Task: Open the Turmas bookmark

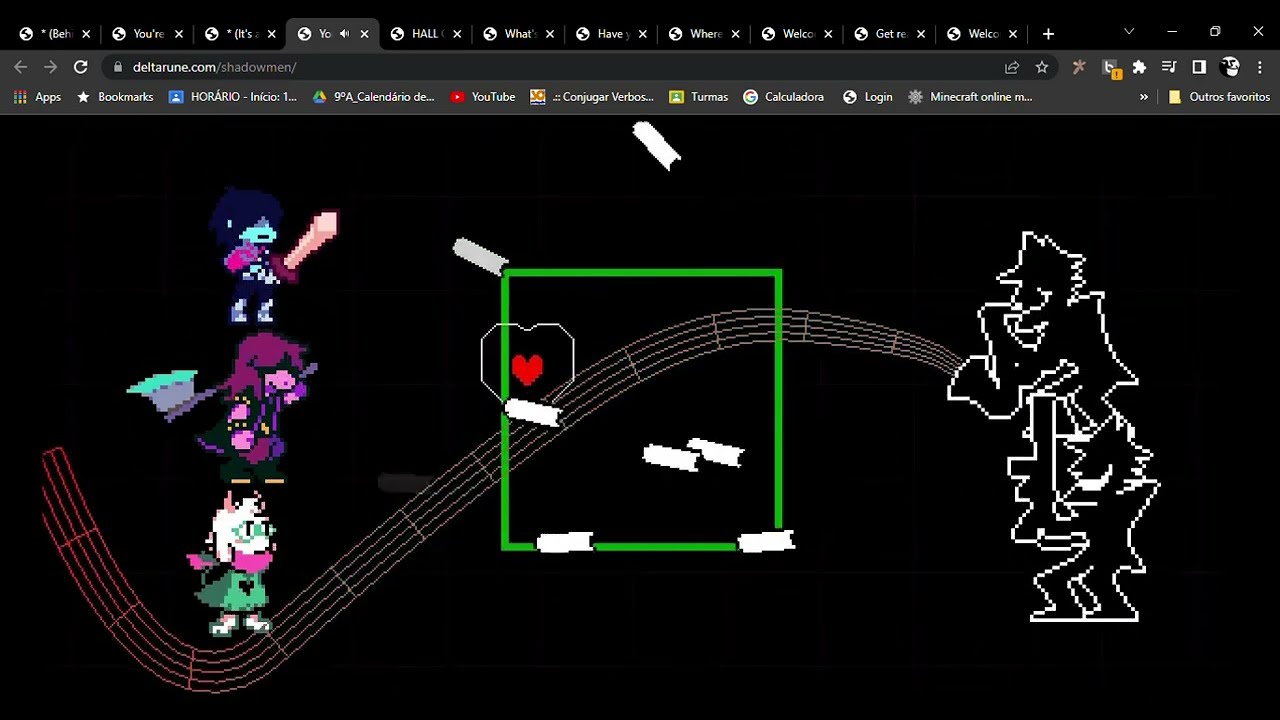Action: coord(698,97)
